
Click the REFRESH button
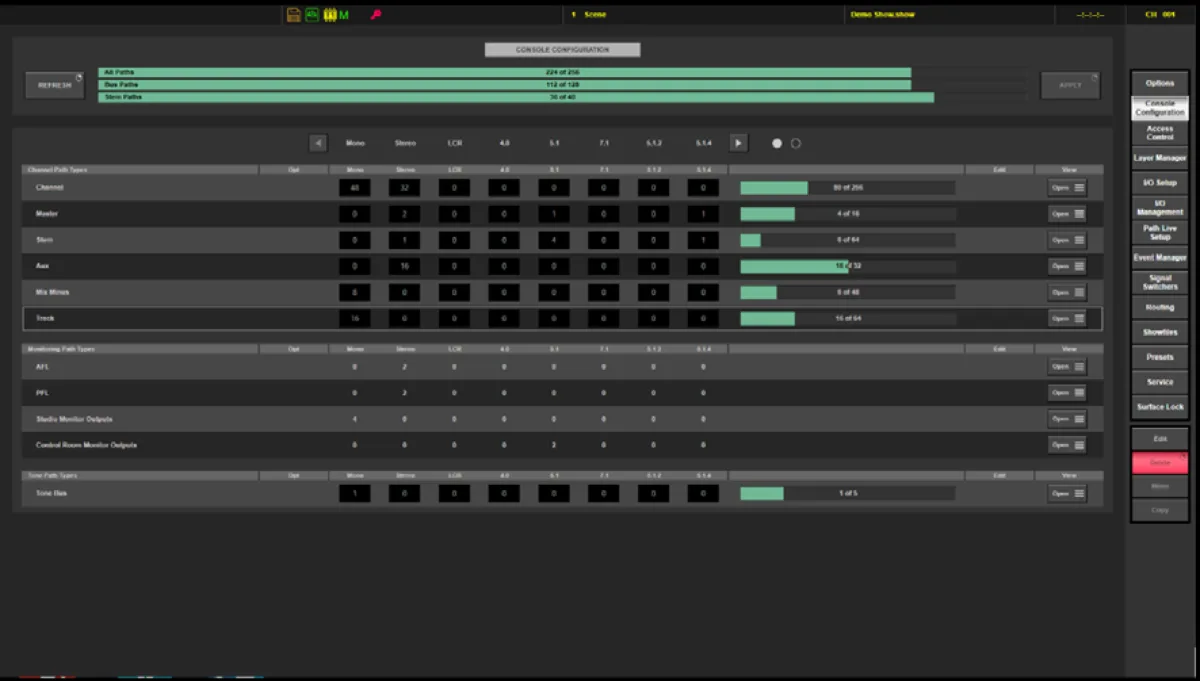(x=55, y=85)
